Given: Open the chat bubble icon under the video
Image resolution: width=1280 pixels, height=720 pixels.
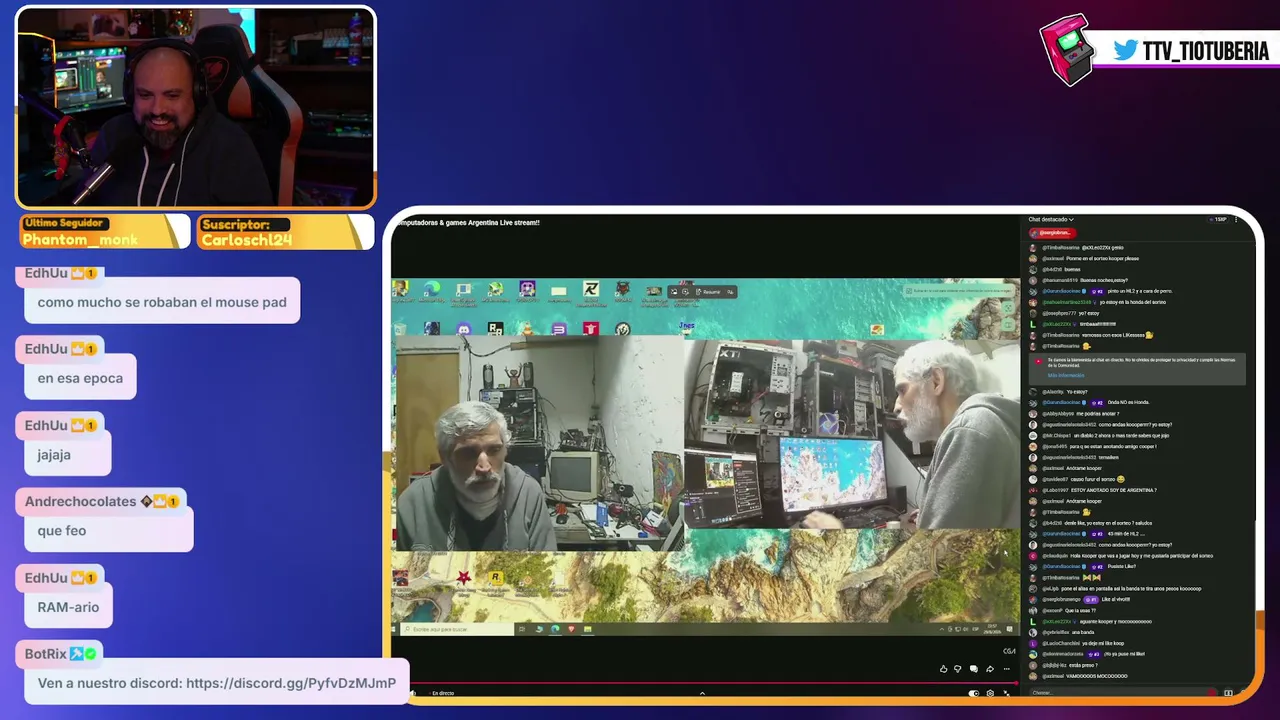Looking at the screenshot, I should coord(974,669).
